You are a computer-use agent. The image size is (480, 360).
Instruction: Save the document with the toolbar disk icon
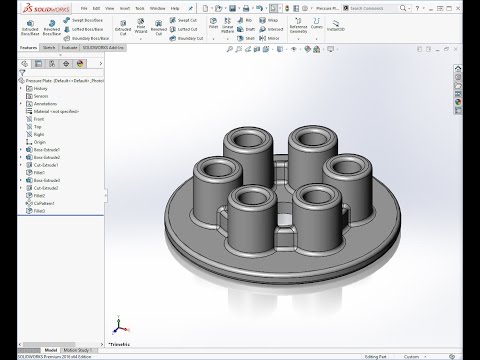[232, 8]
